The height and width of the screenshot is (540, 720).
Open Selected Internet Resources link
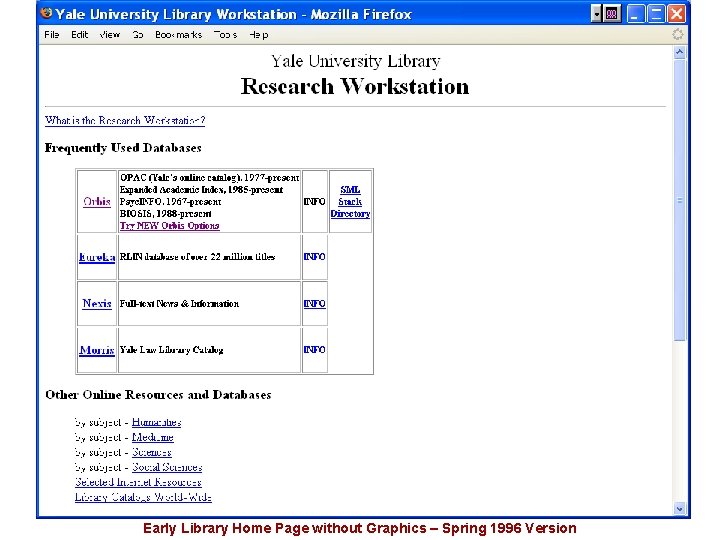tap(138, 482)
